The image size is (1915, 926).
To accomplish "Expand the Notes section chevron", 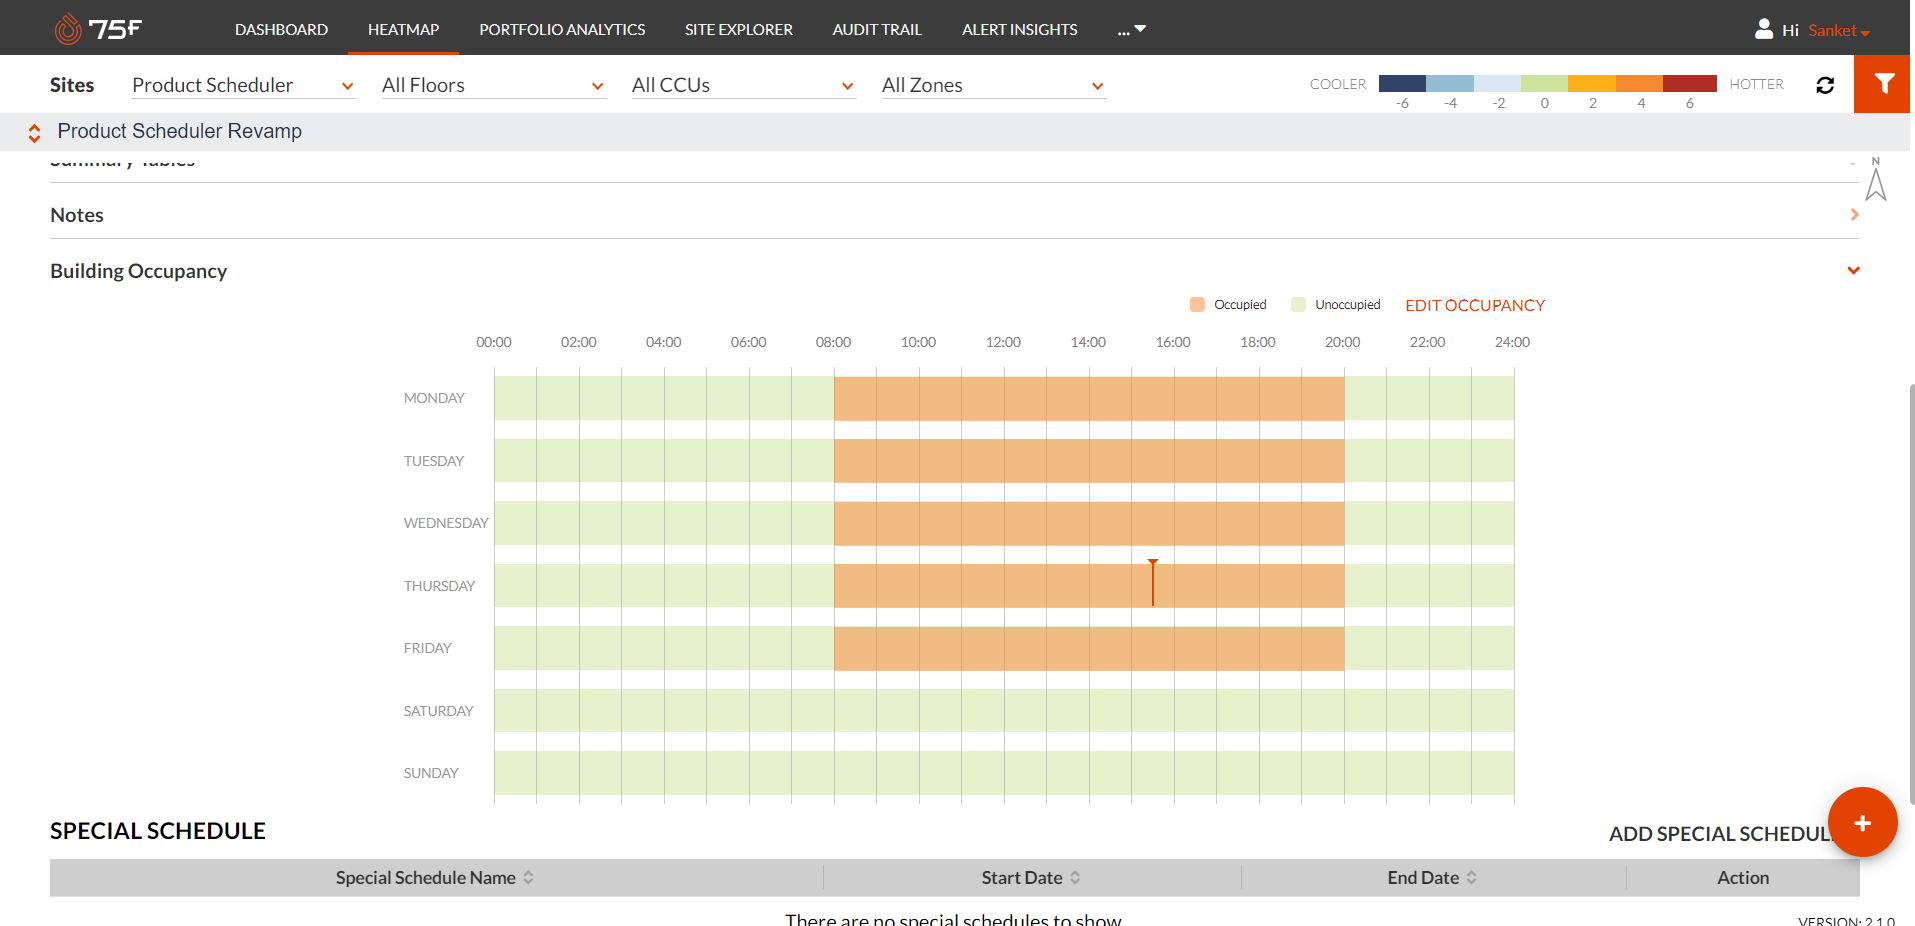I will 1854,215.
